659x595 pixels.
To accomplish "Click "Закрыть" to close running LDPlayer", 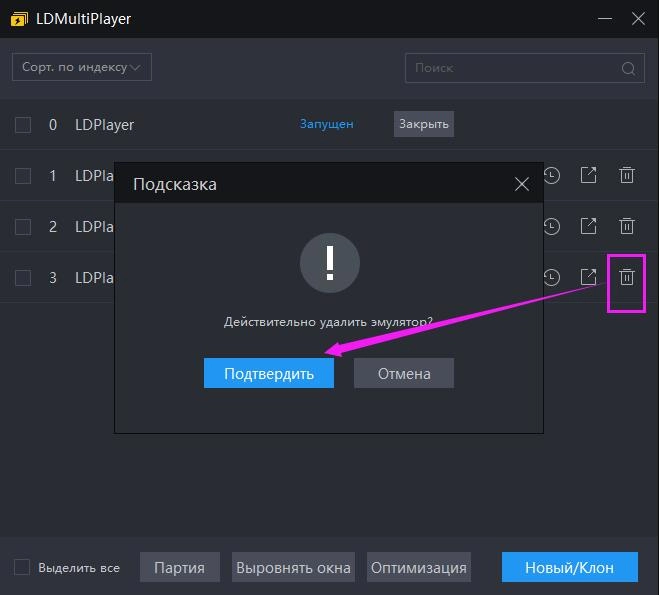I will (x=424, y=125).
